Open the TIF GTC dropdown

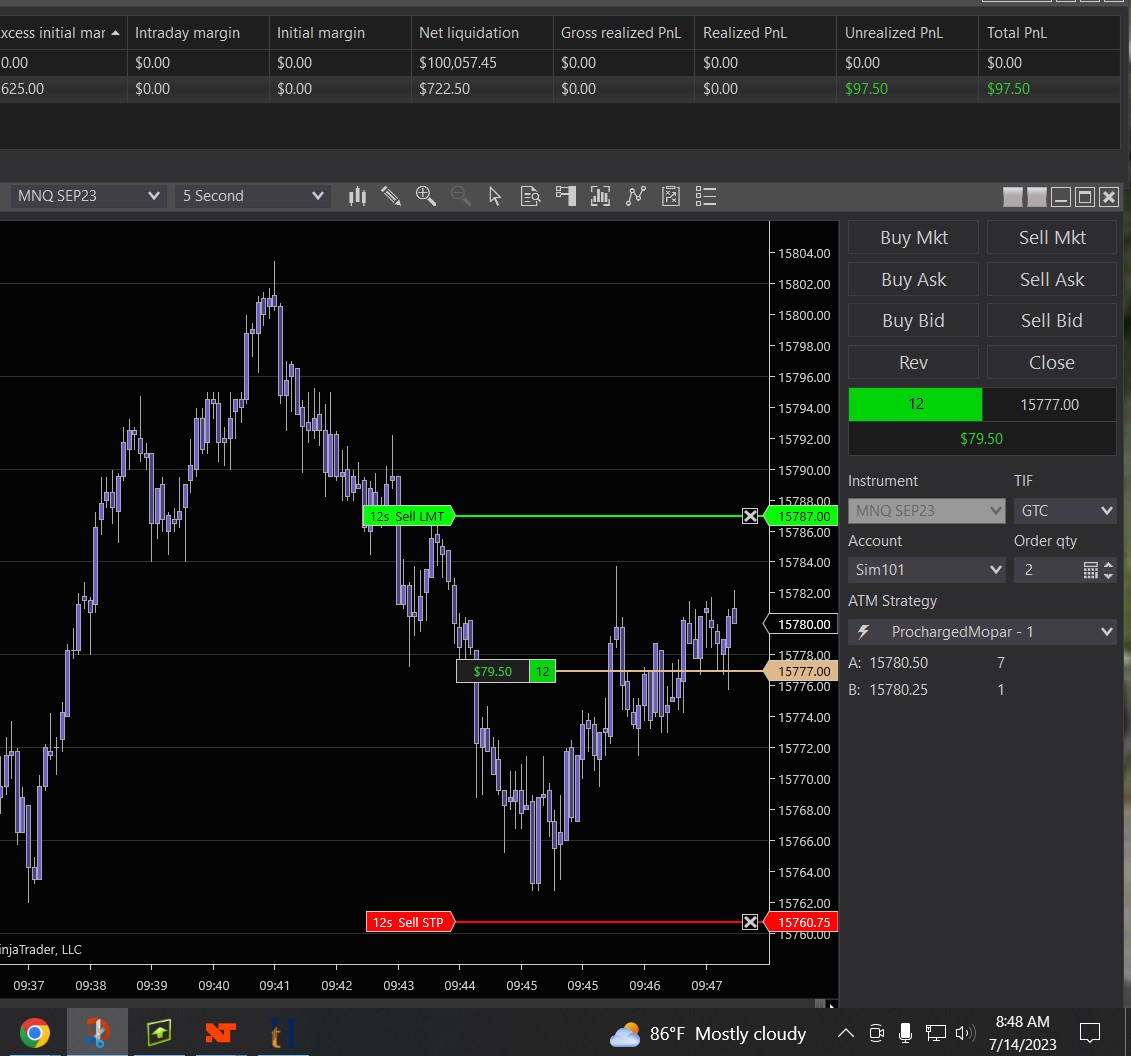[x=1064, y=511]
